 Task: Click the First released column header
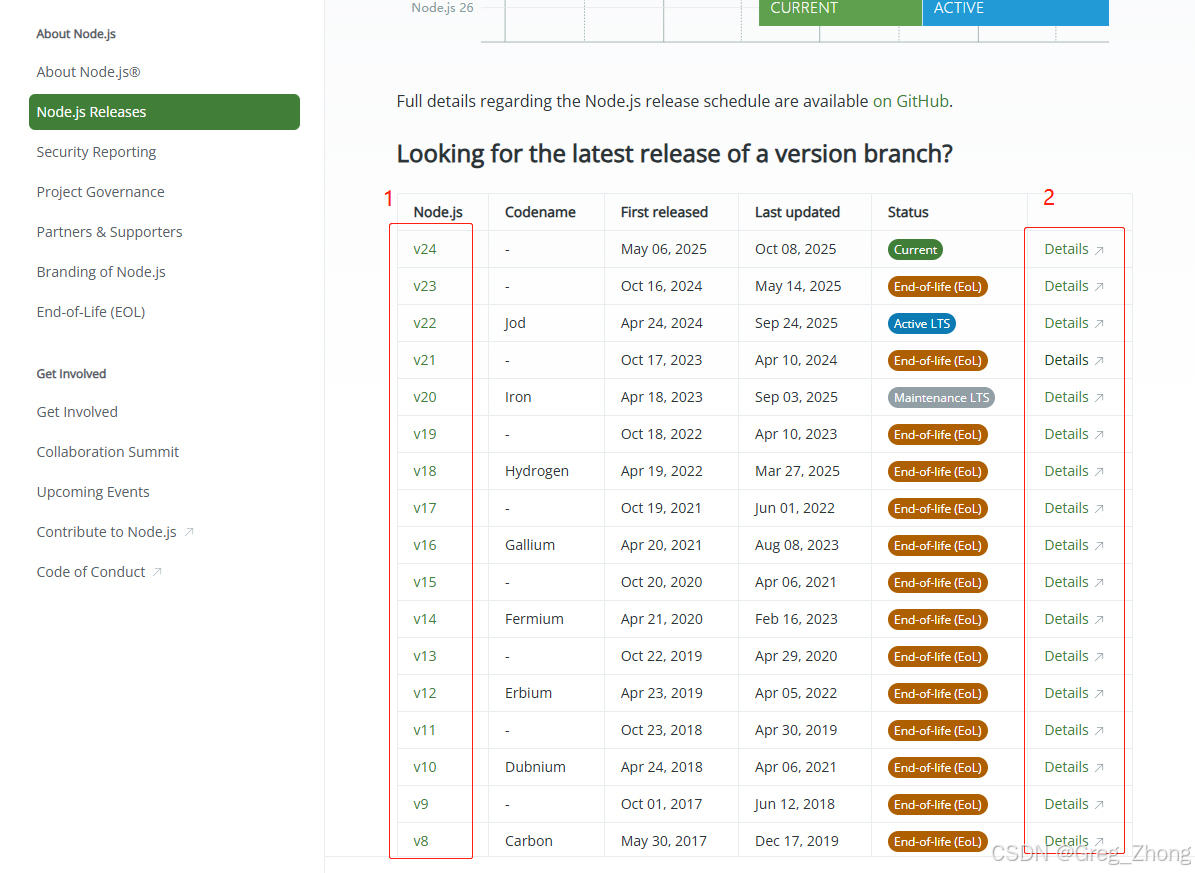click(664, 212)
